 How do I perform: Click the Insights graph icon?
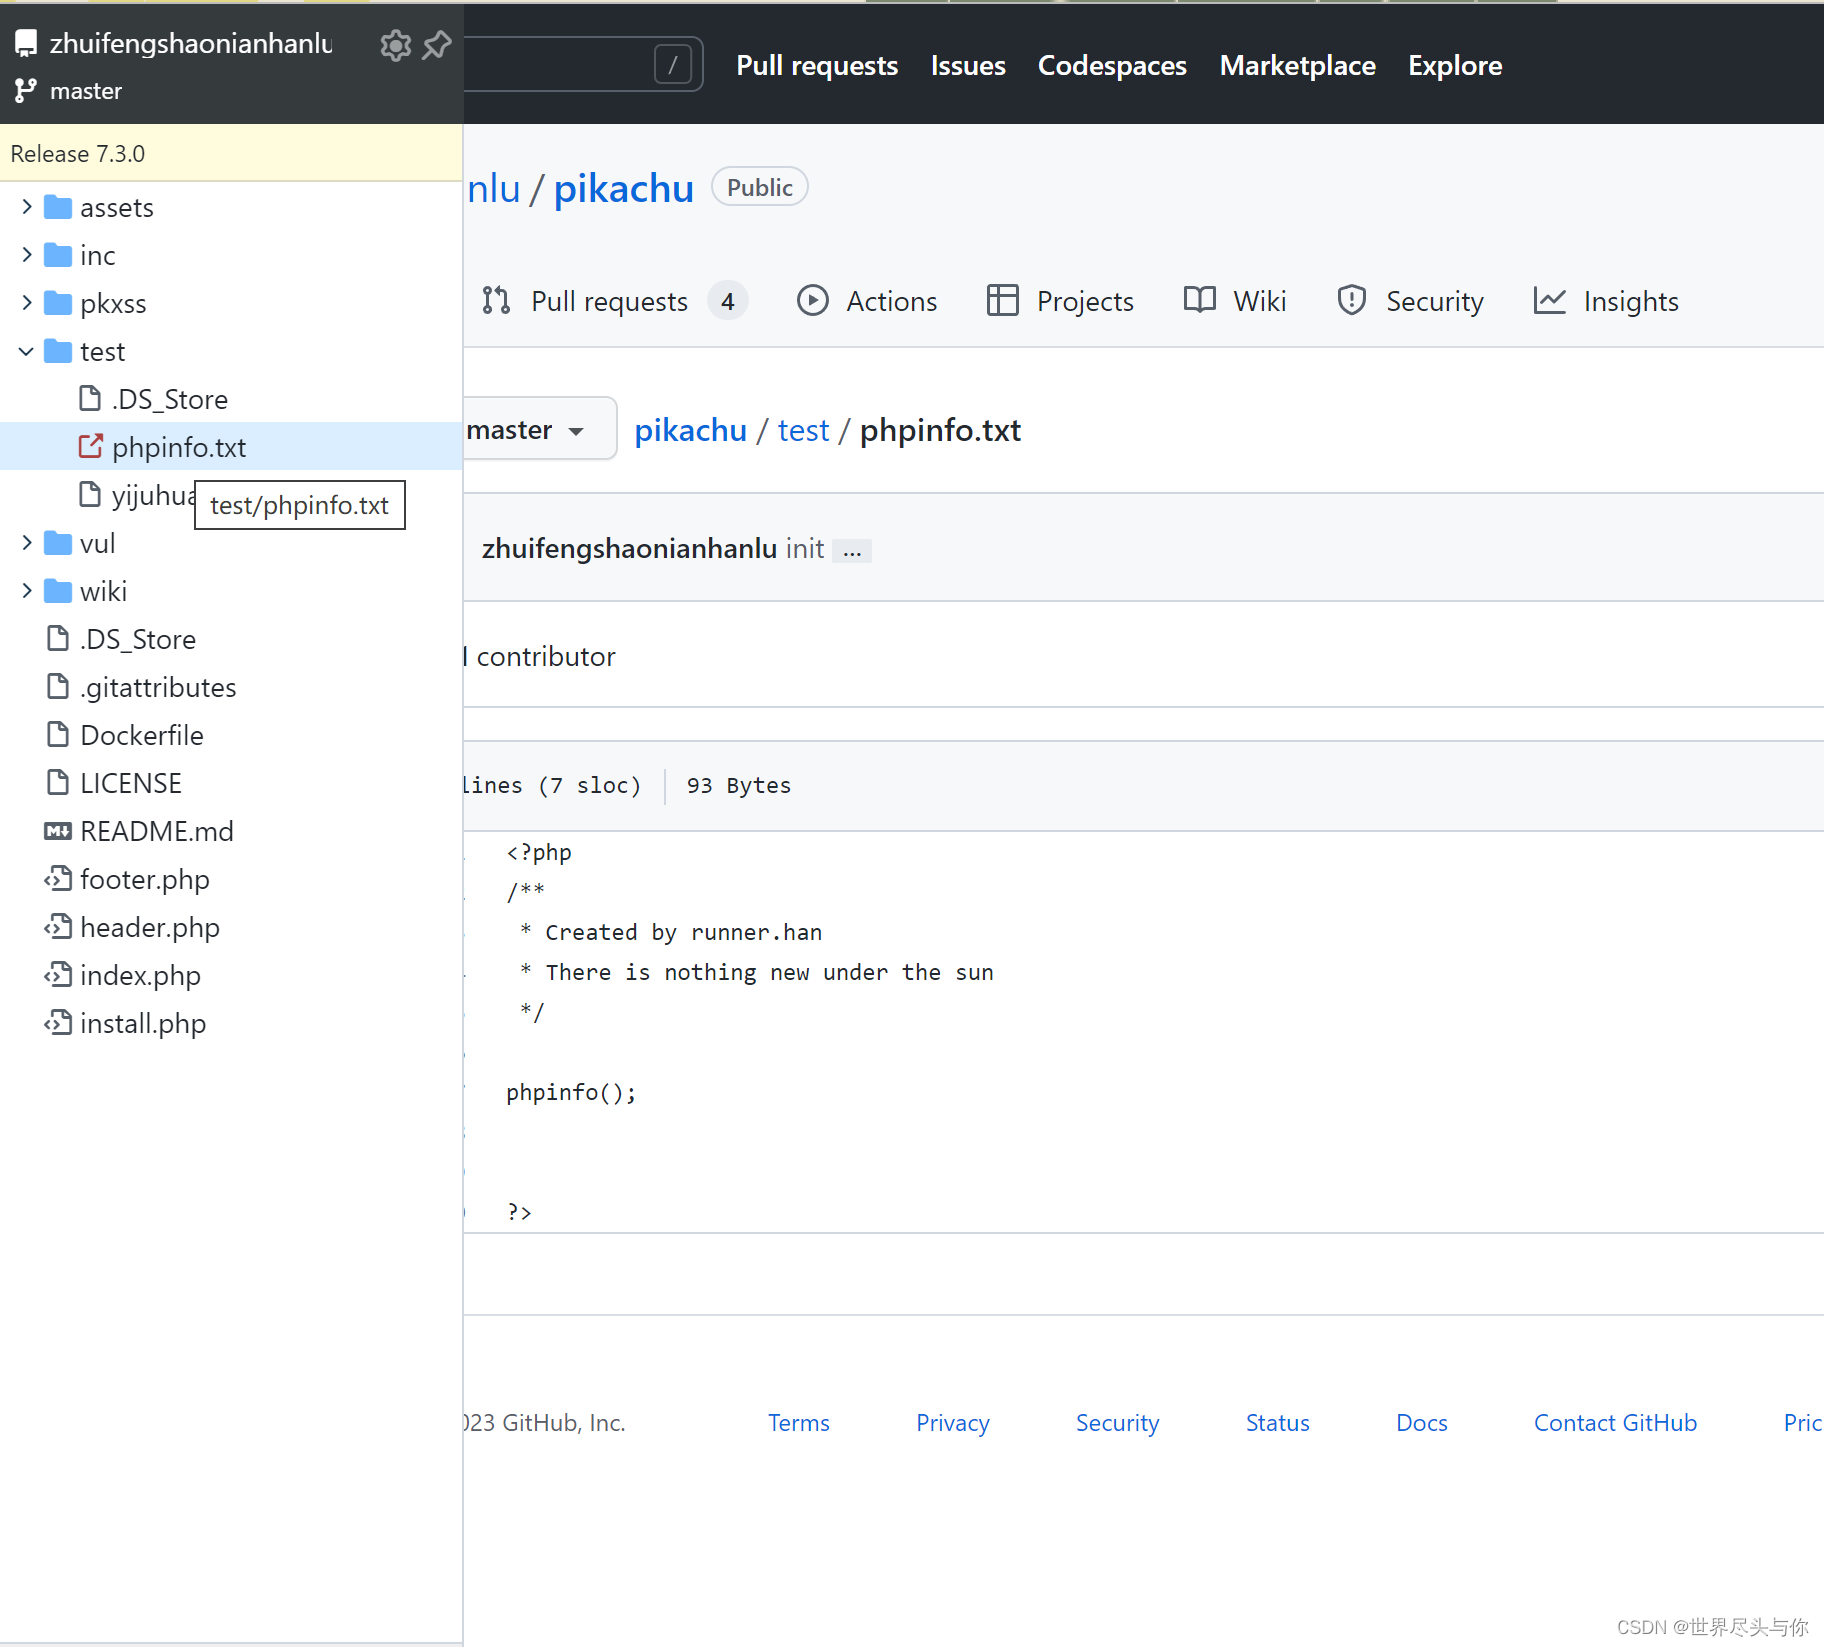(1549, 300)
